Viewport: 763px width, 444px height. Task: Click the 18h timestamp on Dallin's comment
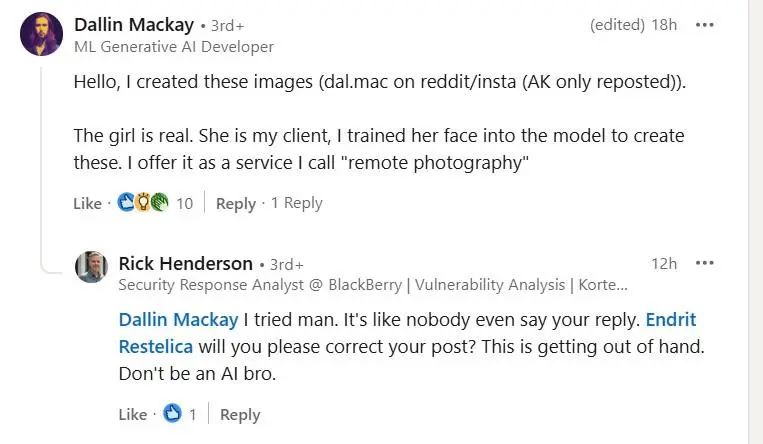click(664, 25)
